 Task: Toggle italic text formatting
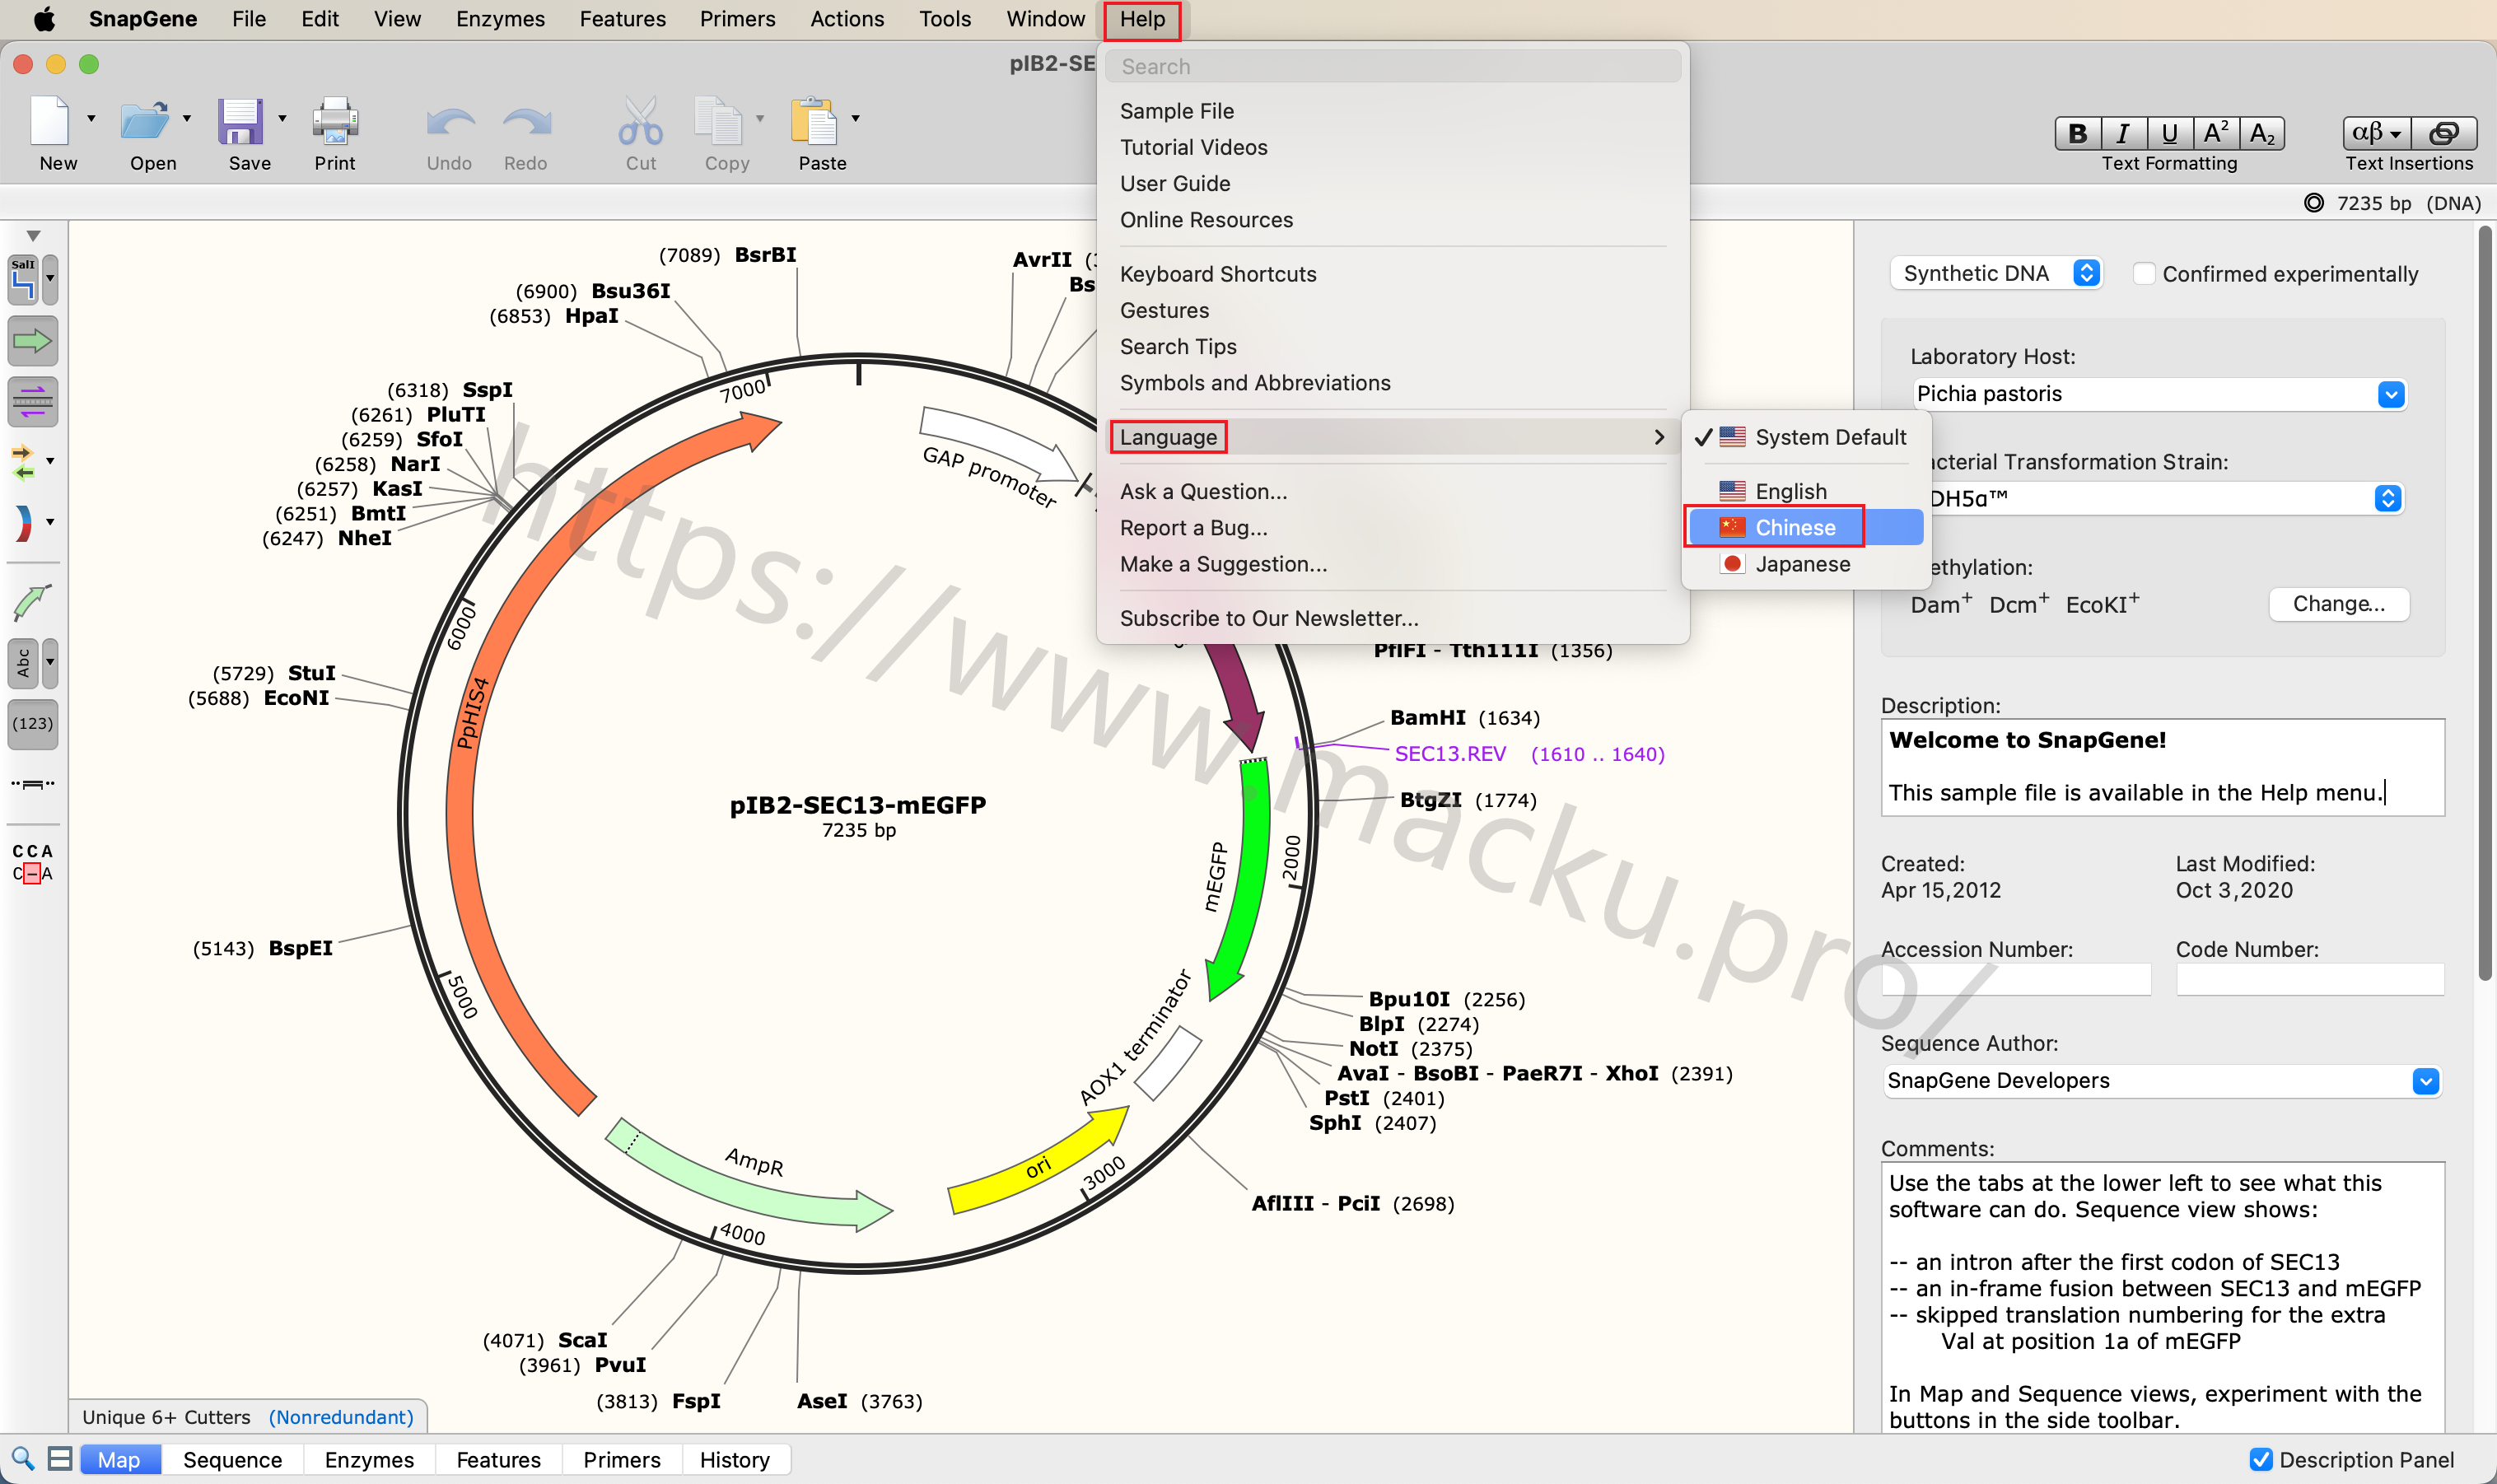(2122, 133)
